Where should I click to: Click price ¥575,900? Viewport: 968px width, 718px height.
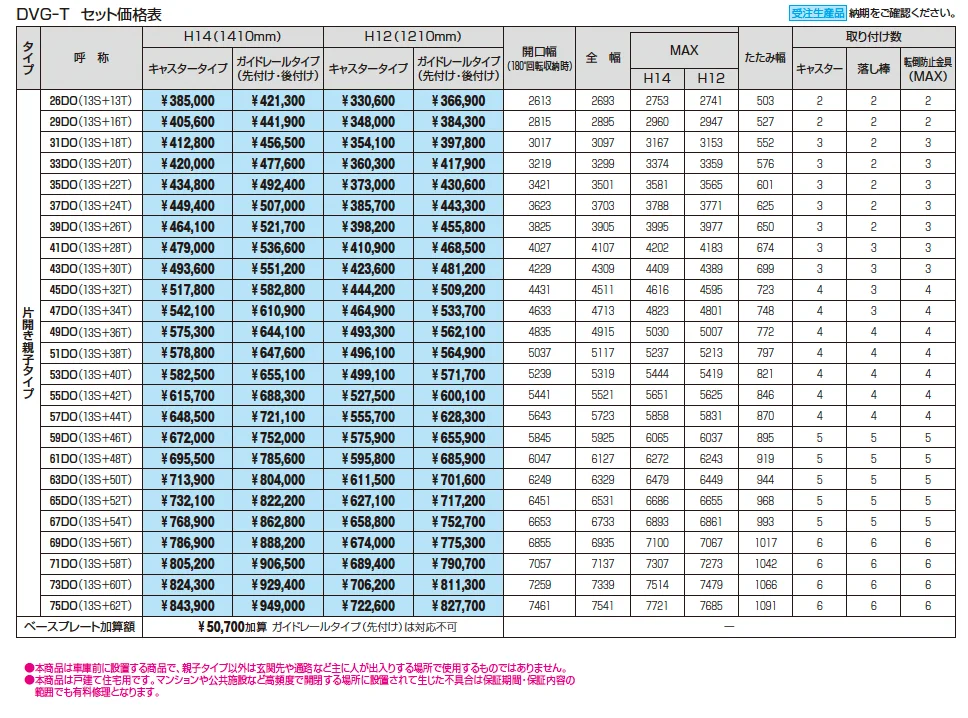click(x=368, y=438)
